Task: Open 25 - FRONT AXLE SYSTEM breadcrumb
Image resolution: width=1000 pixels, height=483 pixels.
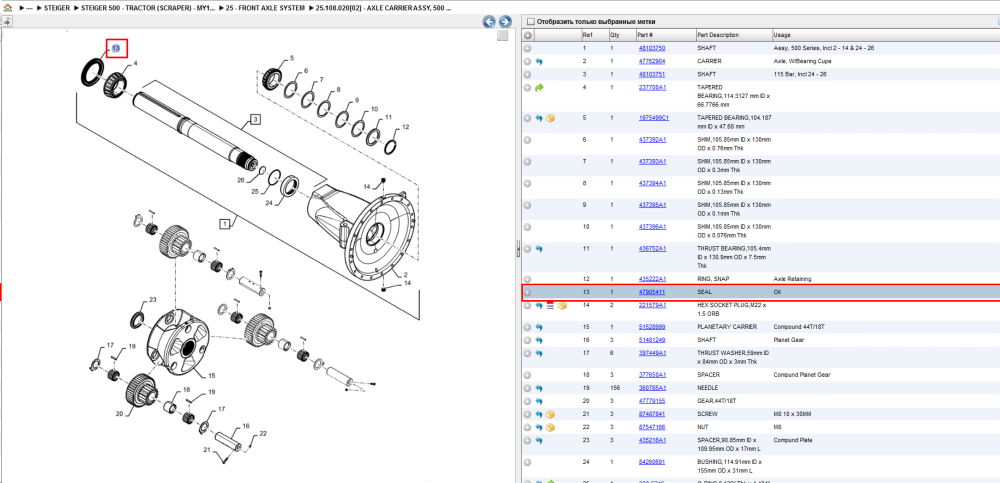Action: tap(265, 9)
